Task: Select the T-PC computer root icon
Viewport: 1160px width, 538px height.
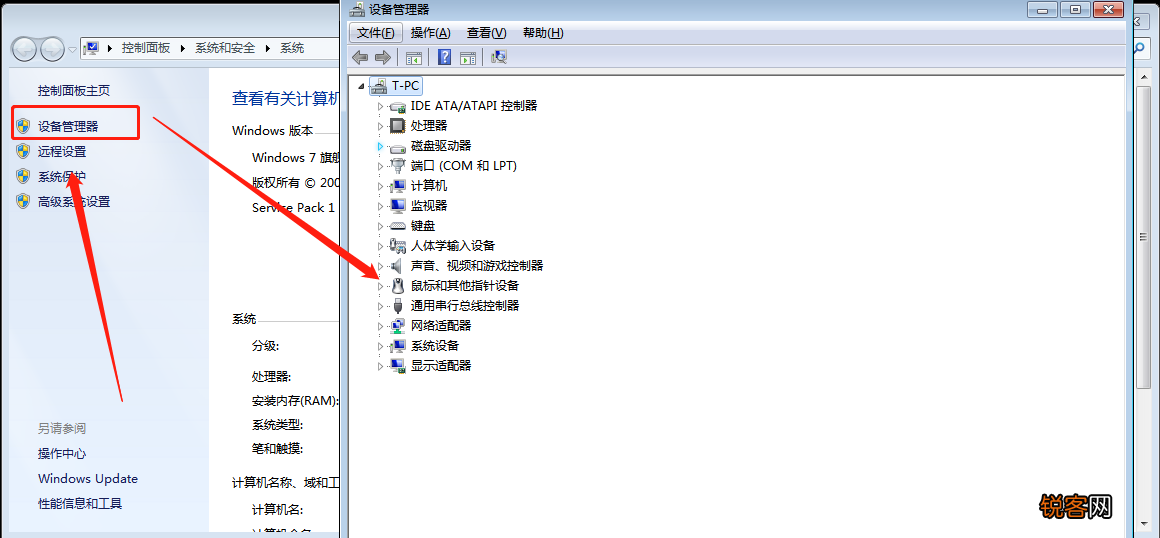Action: [379, 86]
